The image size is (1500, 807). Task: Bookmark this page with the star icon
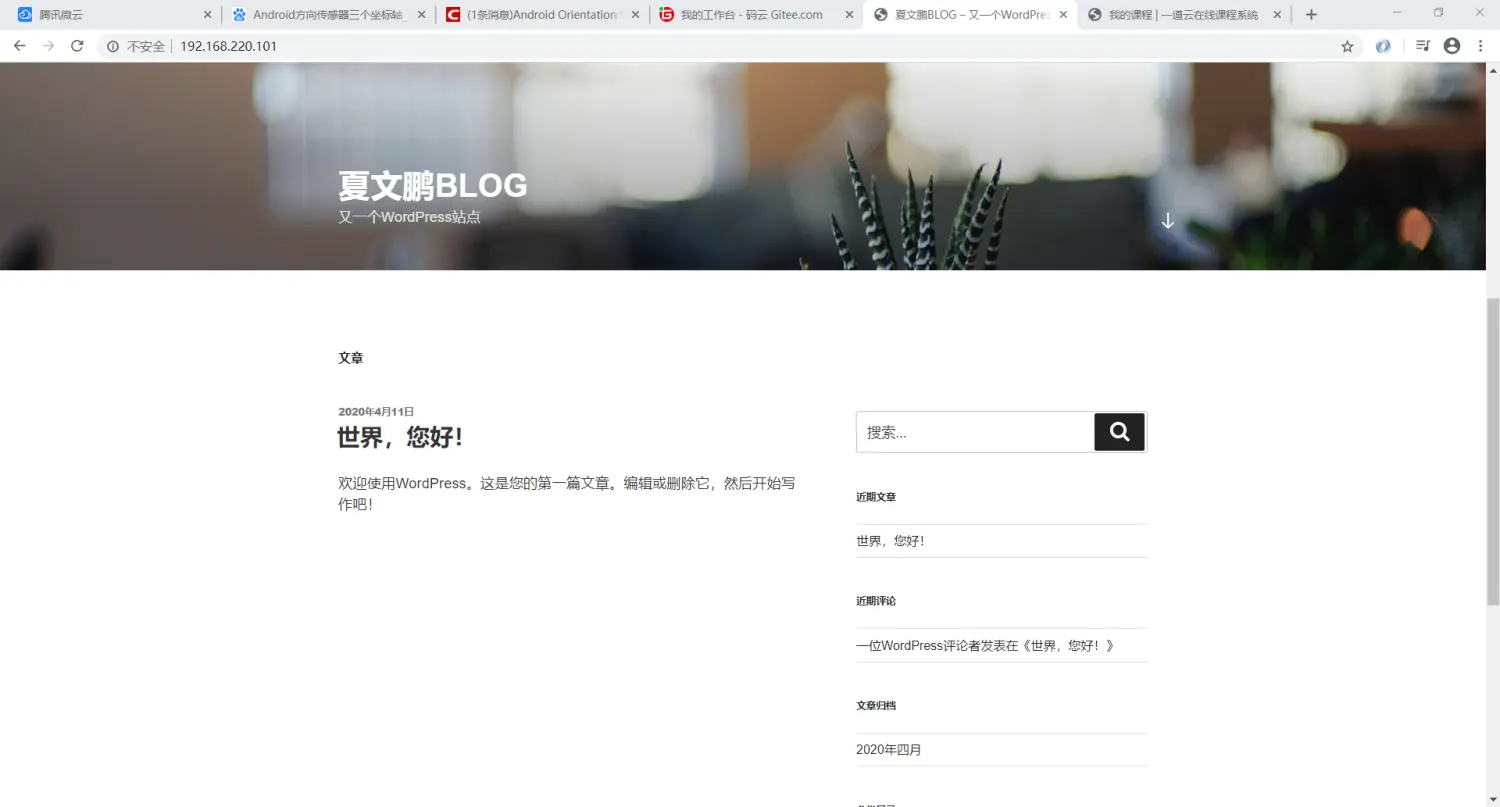point(1347,46)
